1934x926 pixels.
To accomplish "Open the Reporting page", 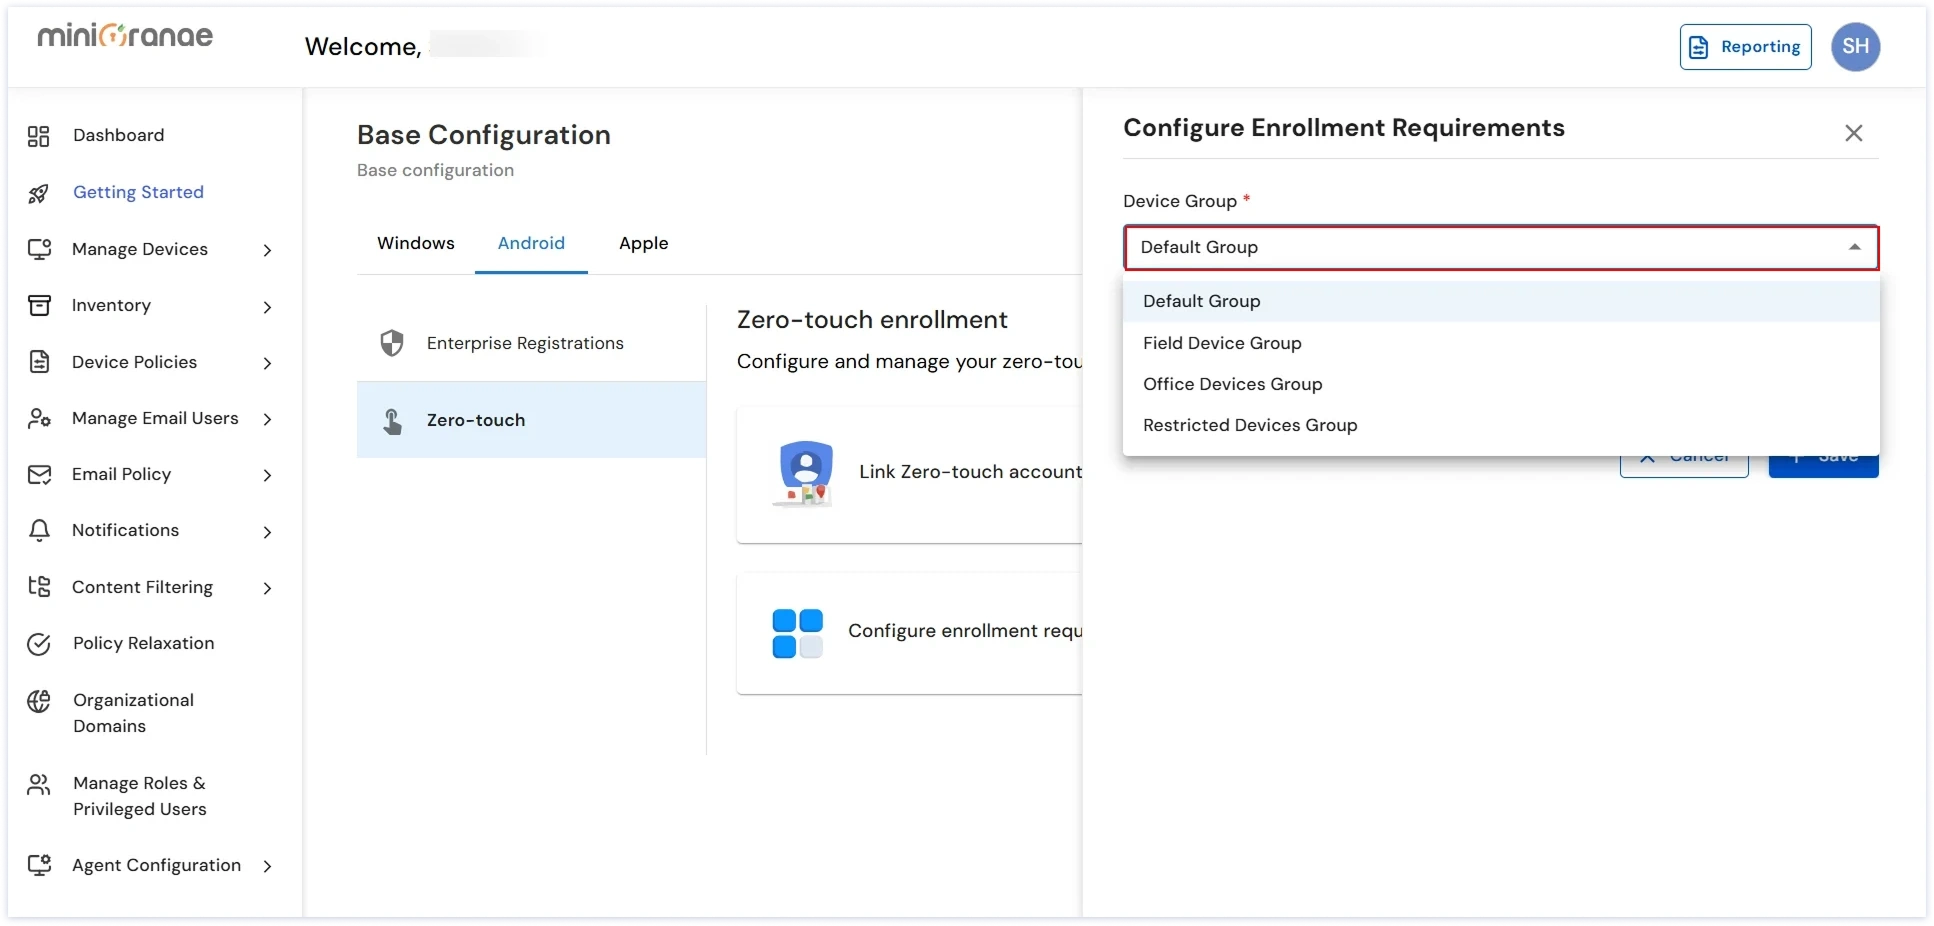I will (x=1744, y=47).
